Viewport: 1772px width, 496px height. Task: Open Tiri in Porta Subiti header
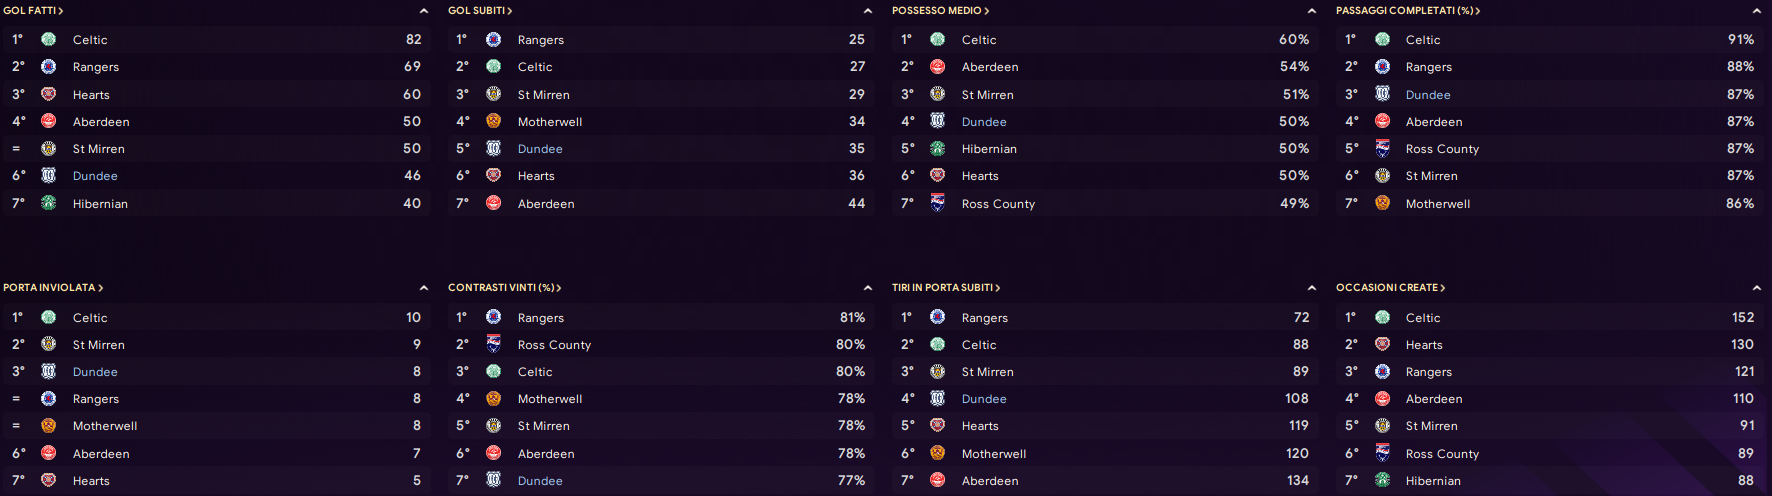pyautogui.click(x=945, y=288)
